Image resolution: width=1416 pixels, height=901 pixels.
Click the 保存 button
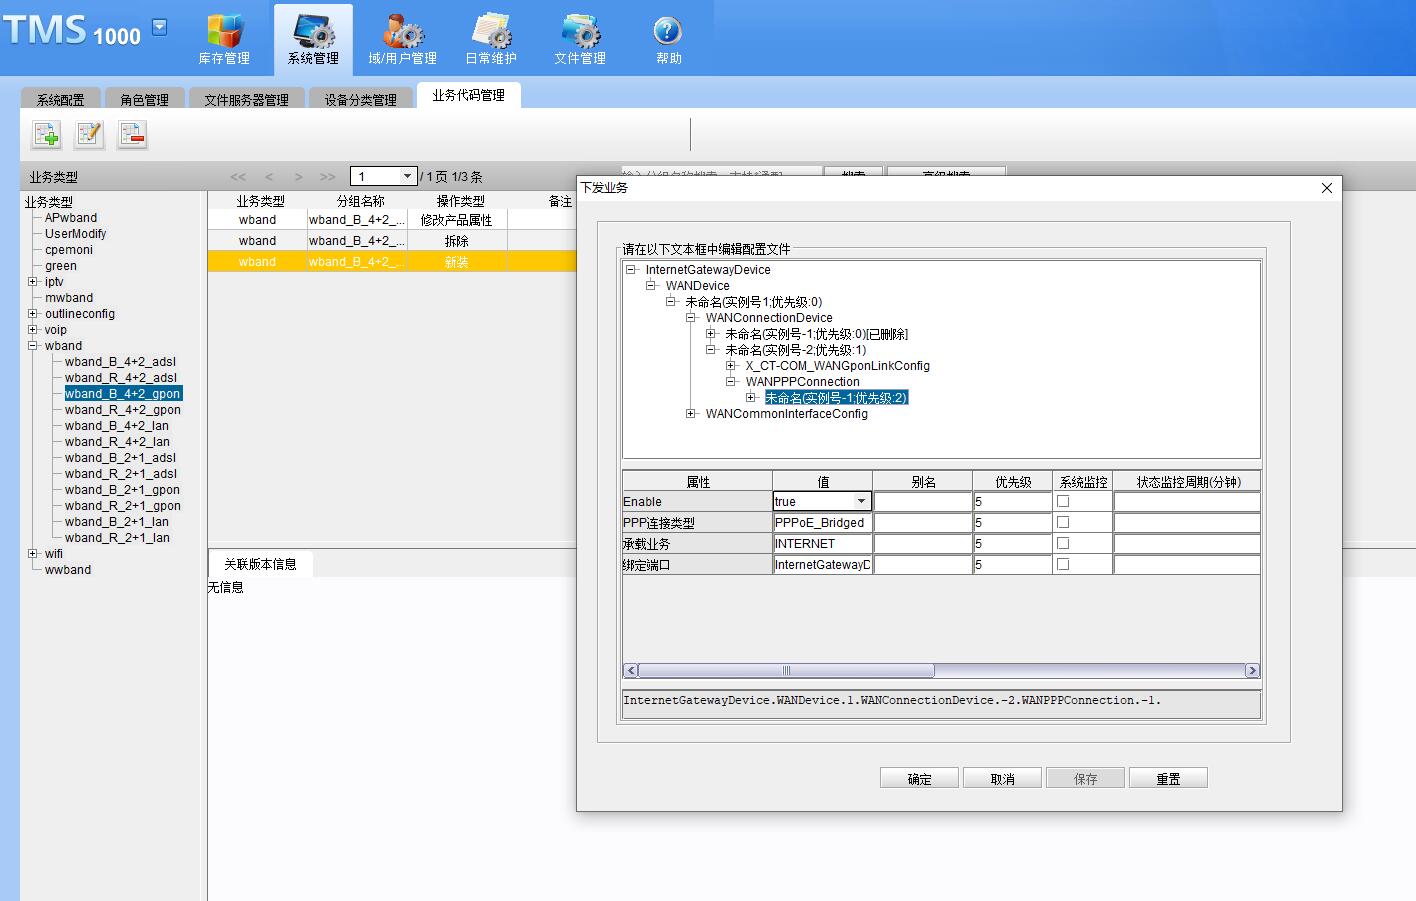pos(1085,778)
